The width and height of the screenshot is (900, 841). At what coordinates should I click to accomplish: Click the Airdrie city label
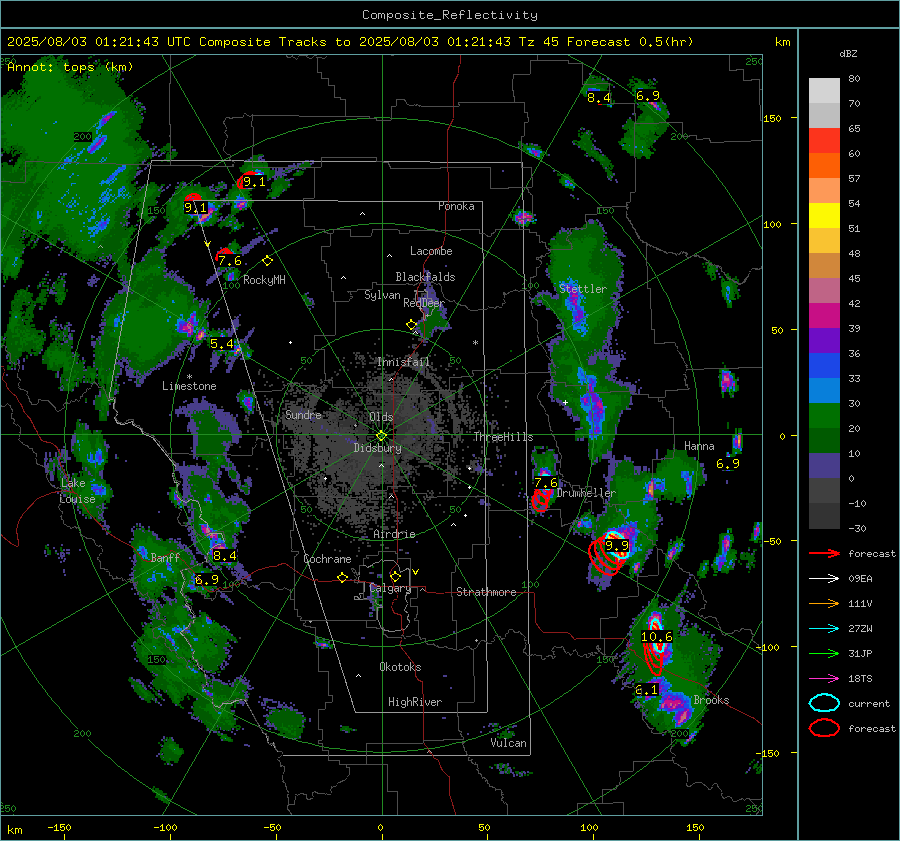tap(394, 534)
